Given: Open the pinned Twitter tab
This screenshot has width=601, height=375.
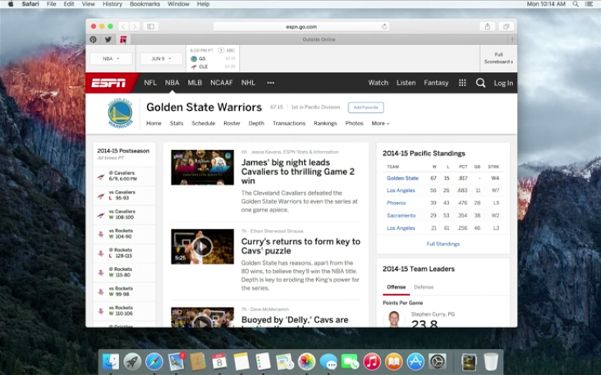Looking at the screenshot, I should pos(108,39).
